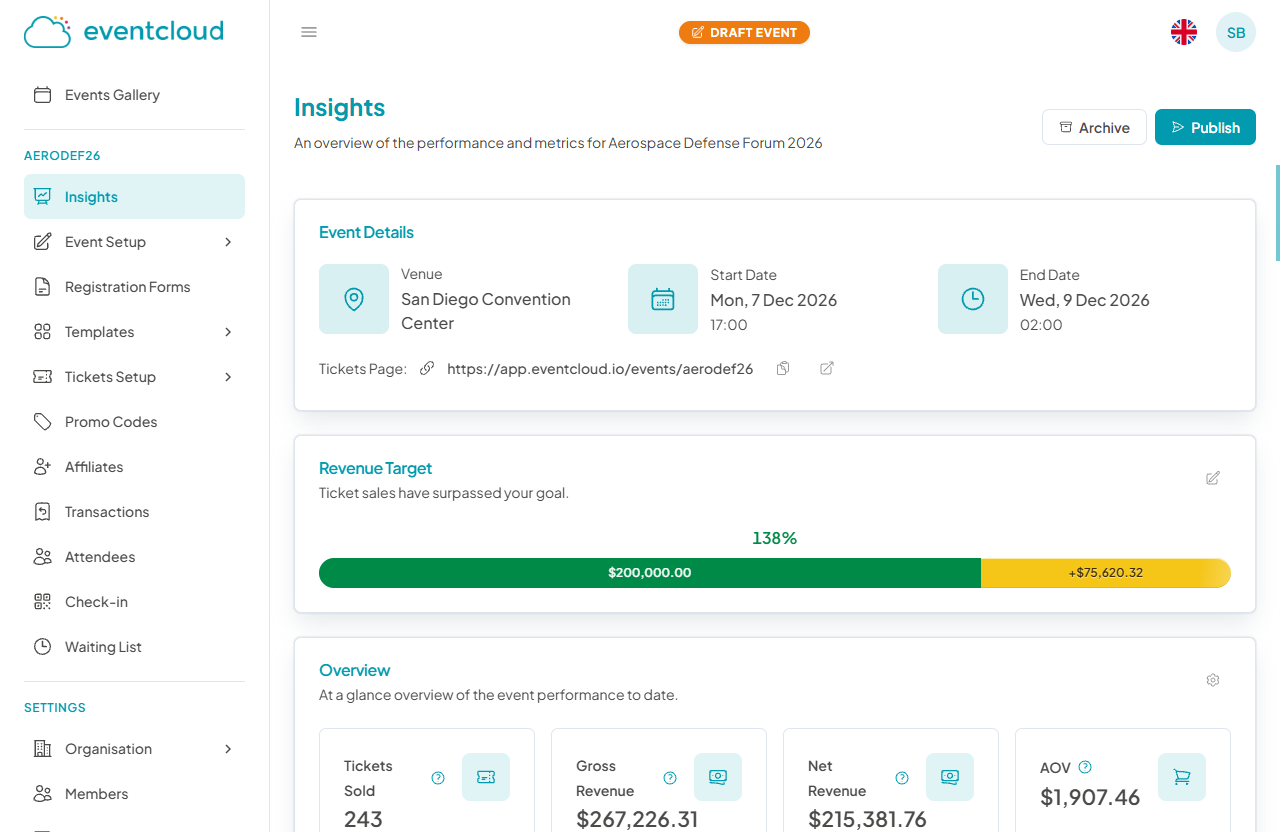Open Events Gallery
This screenshot has width=1280, height=832.
click(x=134, y=95)
